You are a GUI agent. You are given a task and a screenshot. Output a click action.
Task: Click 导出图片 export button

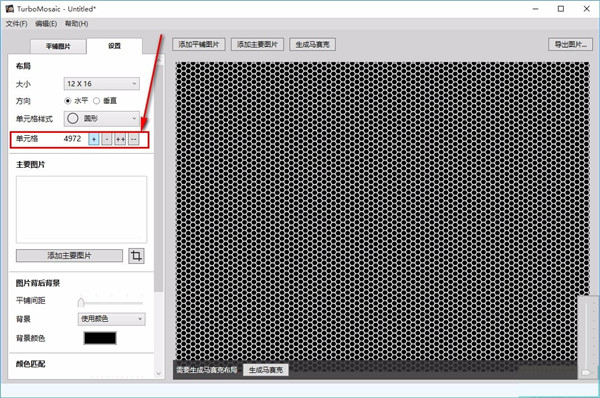point(570,44)
